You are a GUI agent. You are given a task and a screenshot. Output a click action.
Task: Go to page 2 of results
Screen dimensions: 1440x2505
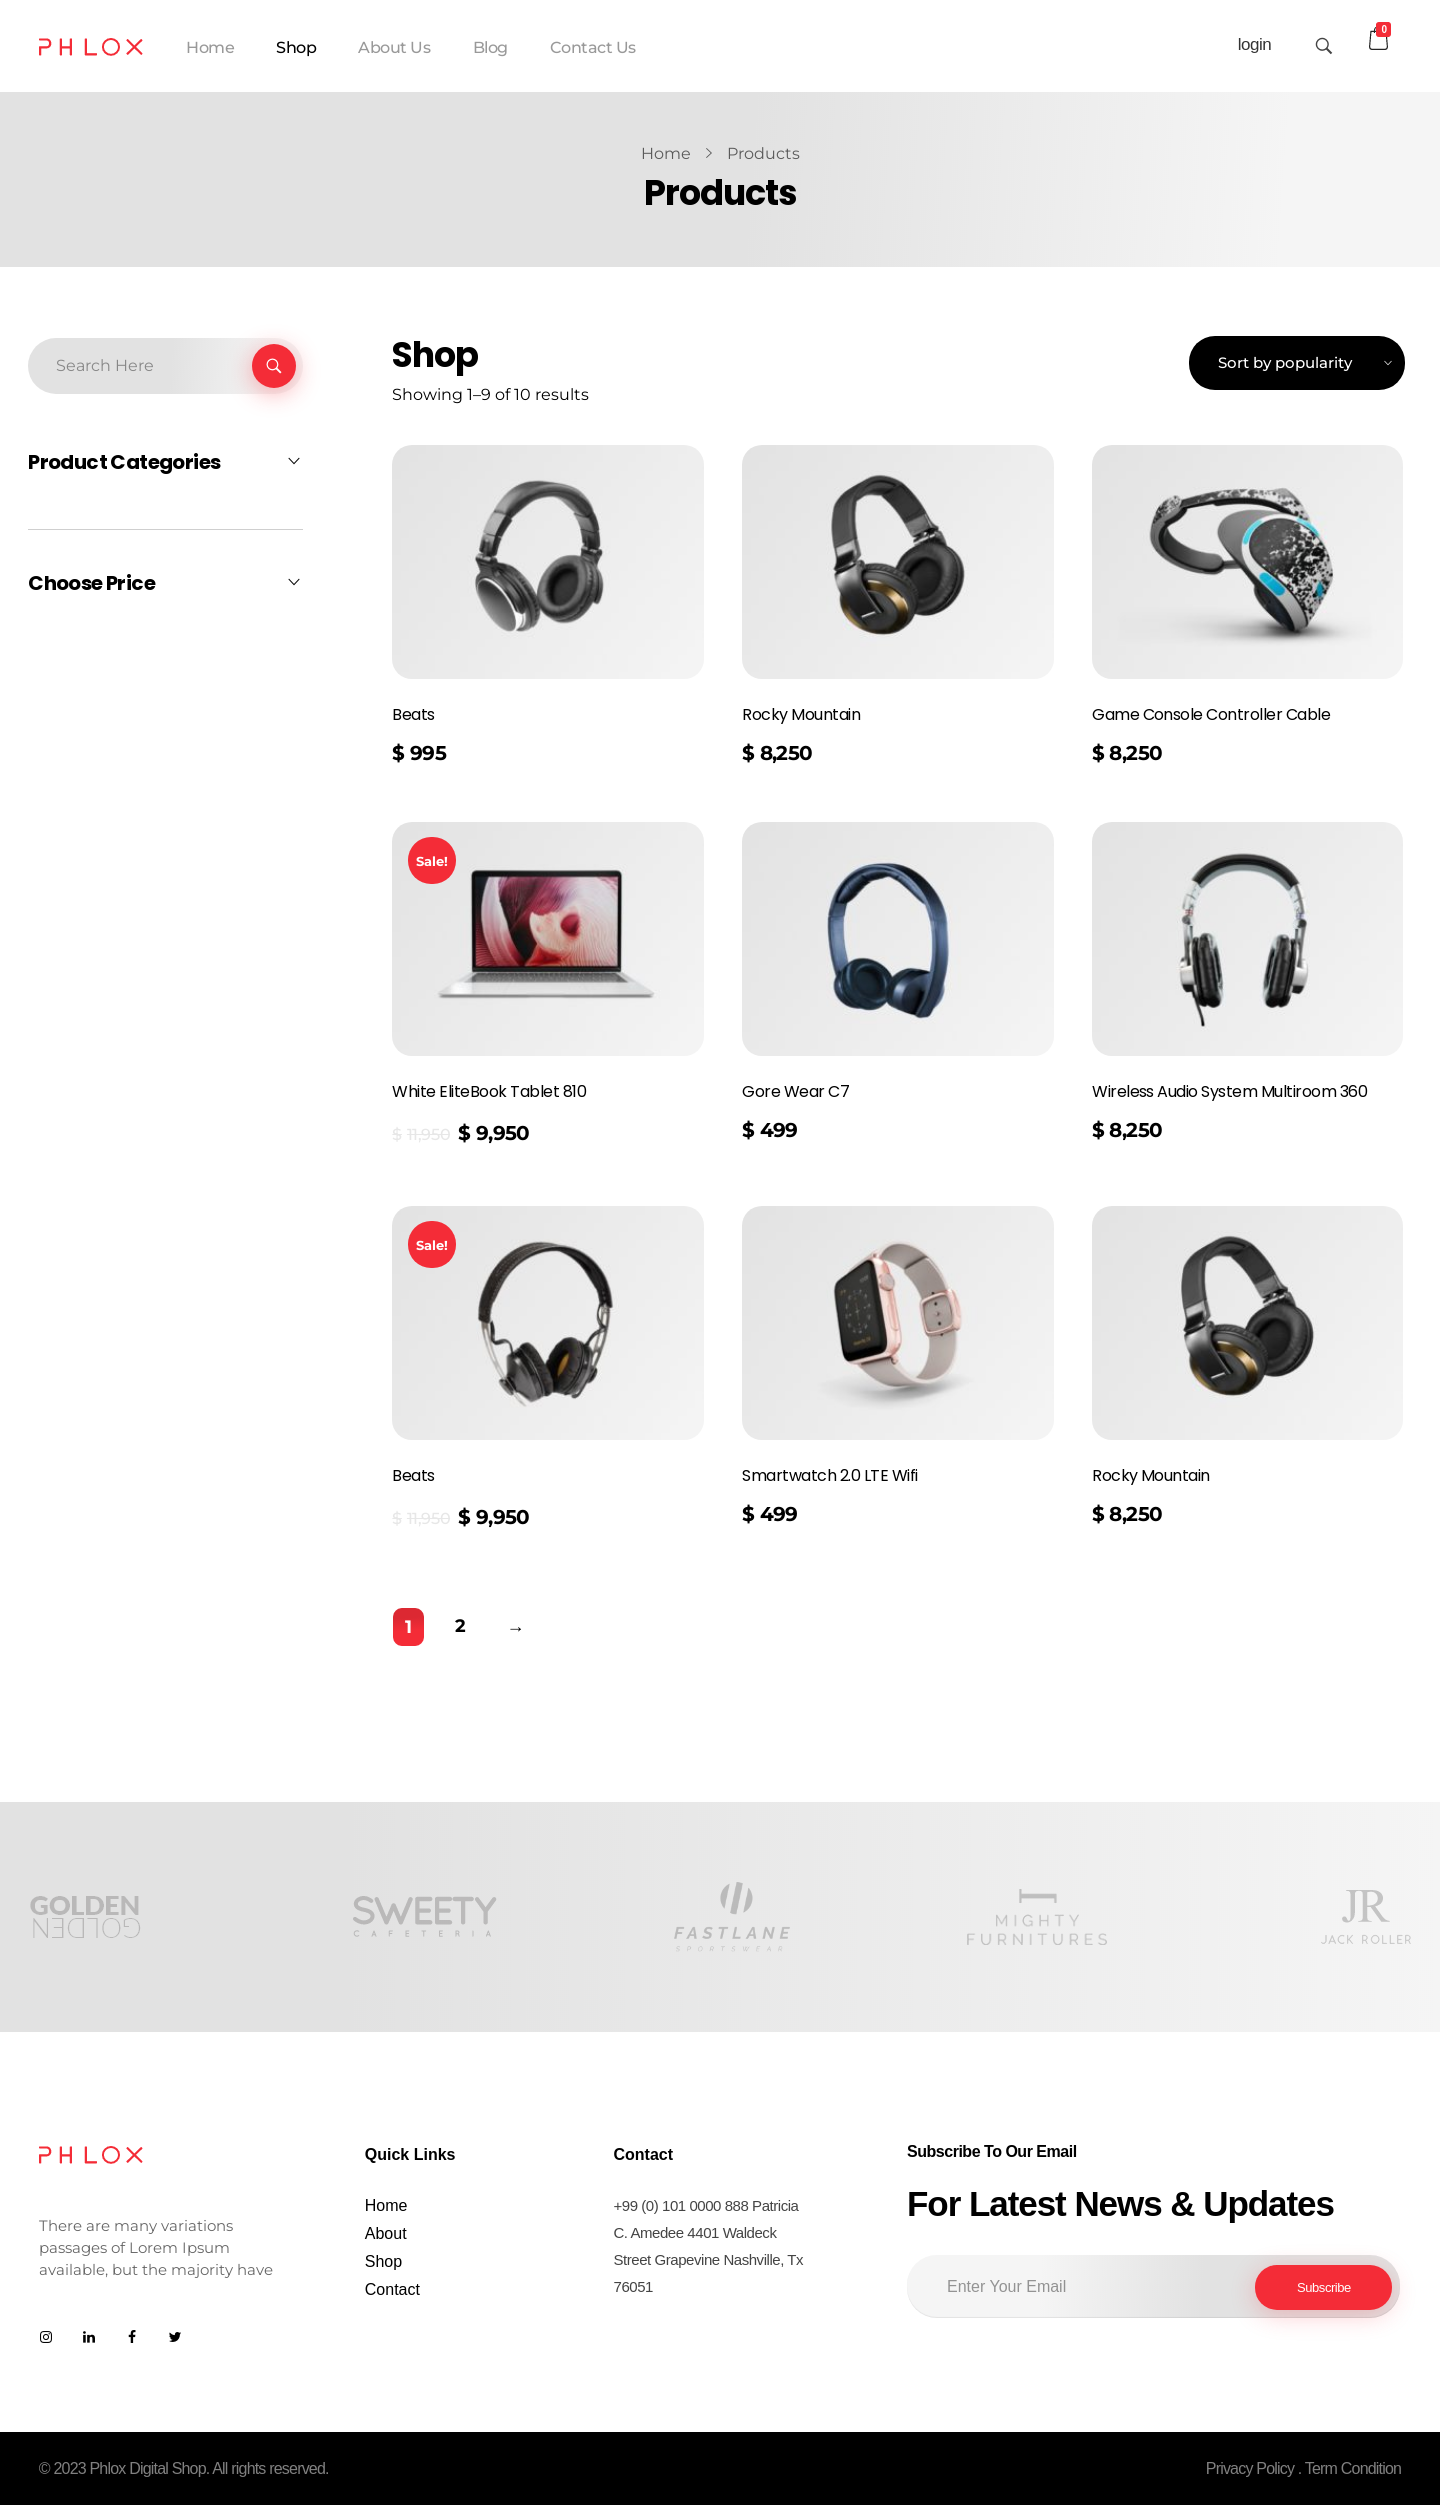click(460, 1626)
